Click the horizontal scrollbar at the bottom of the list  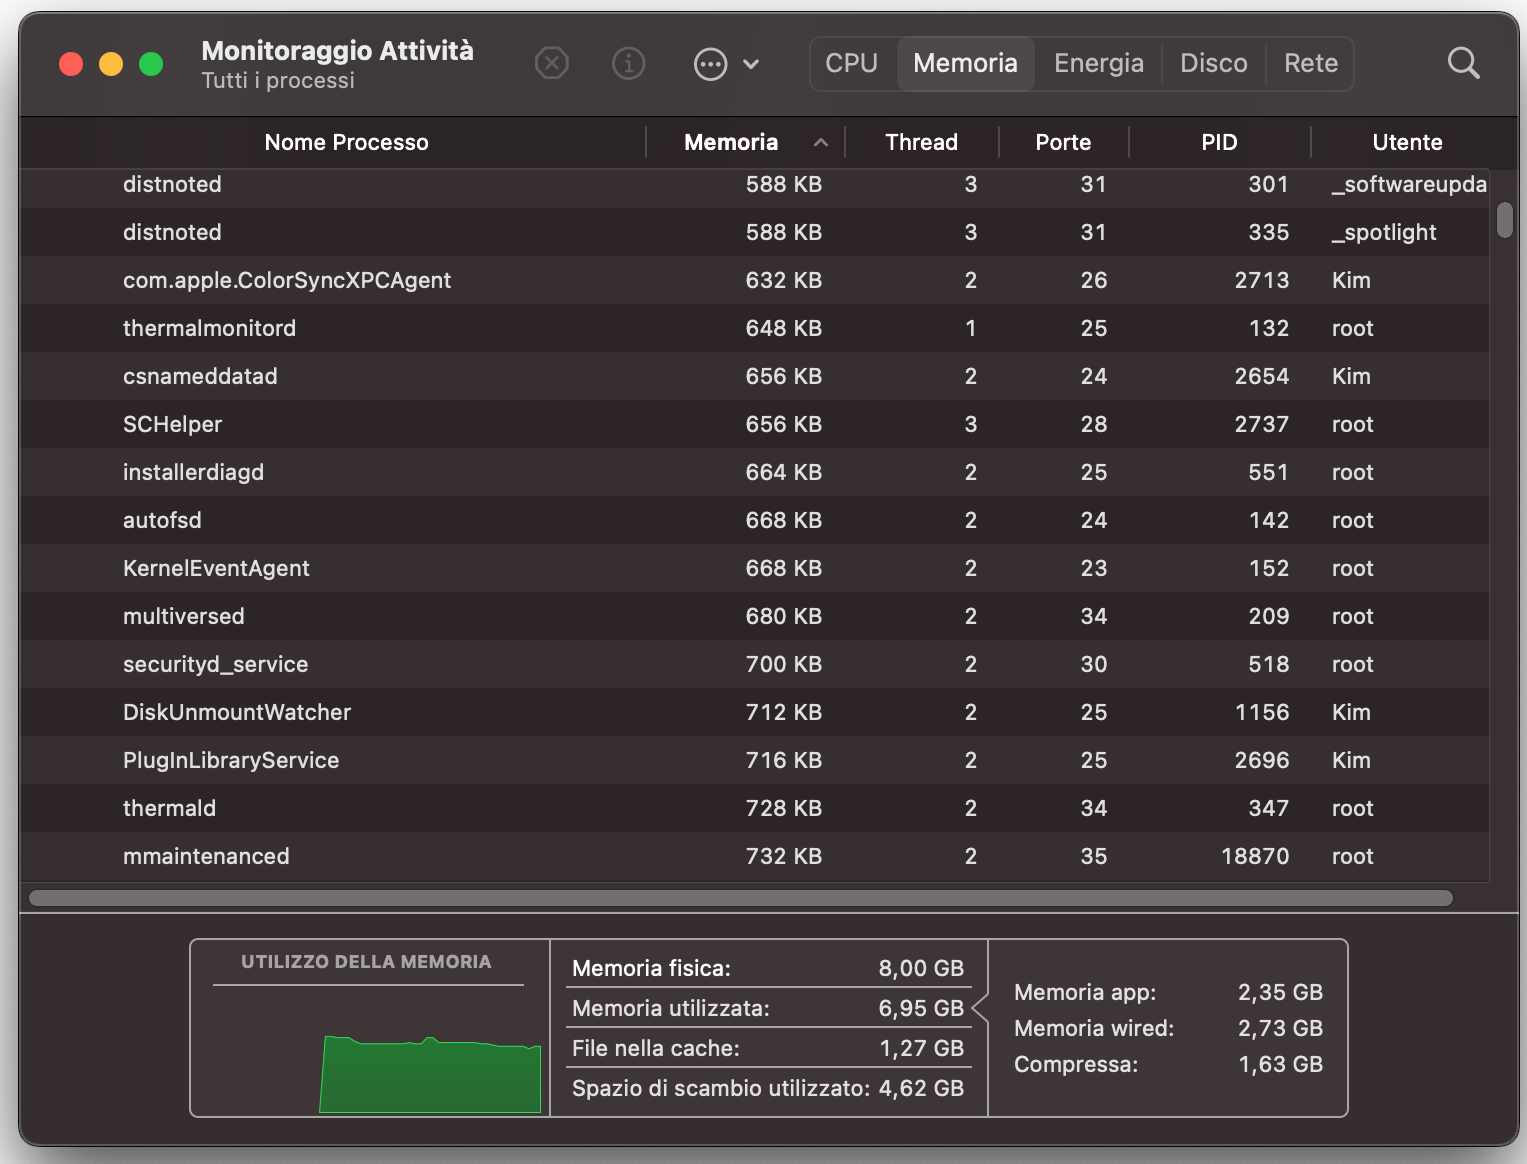(x=740, y=898)
